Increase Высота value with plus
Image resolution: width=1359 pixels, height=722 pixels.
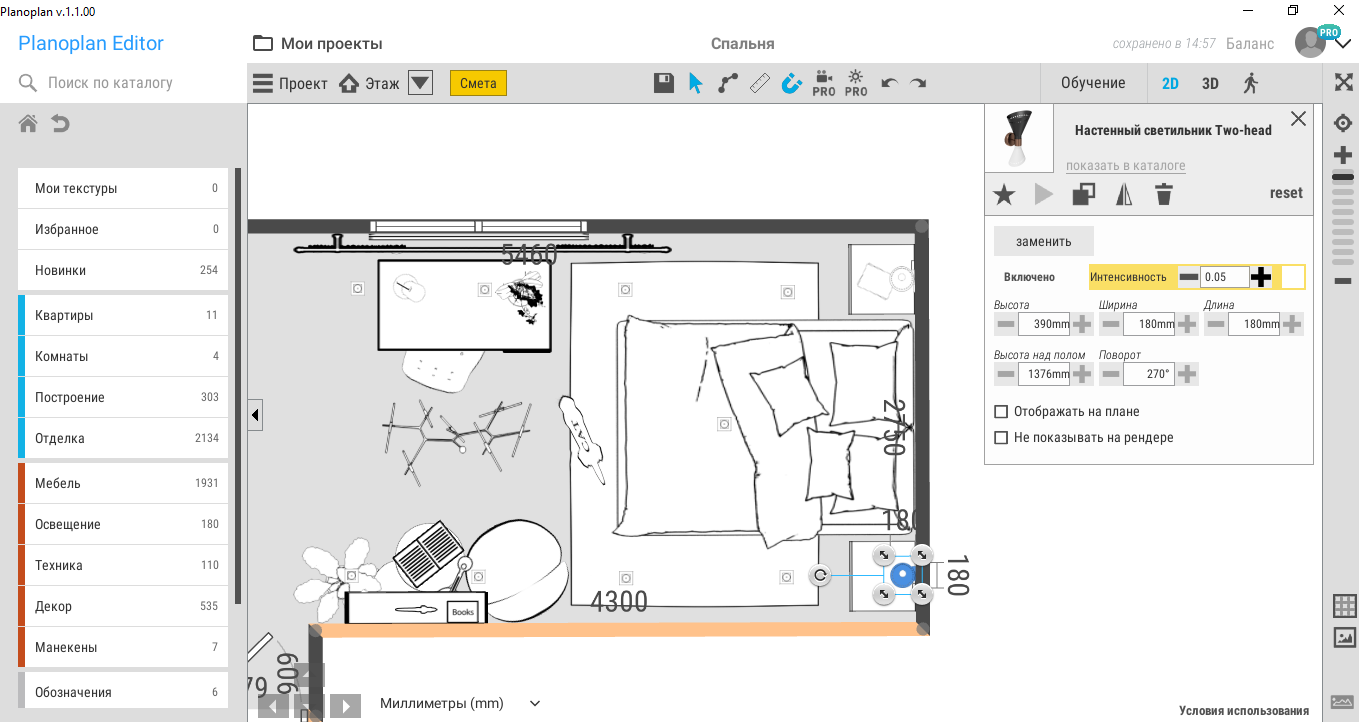click(1082, 324)
